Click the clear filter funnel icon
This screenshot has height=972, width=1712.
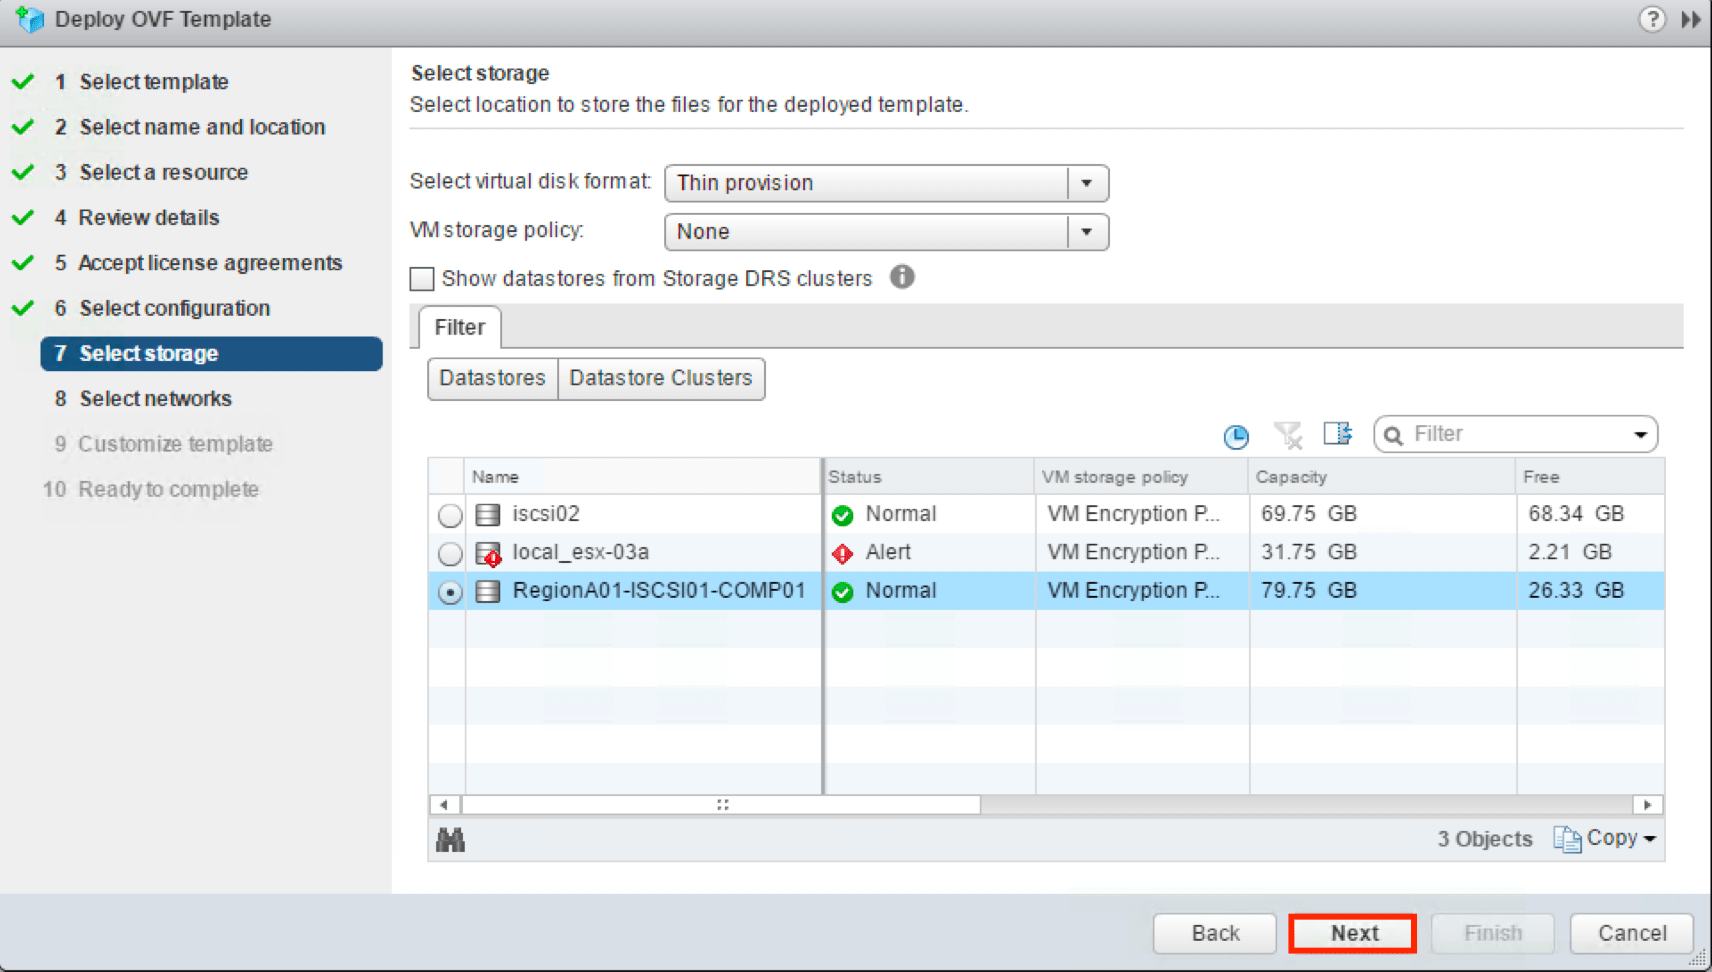click(x=1287, y=435)
